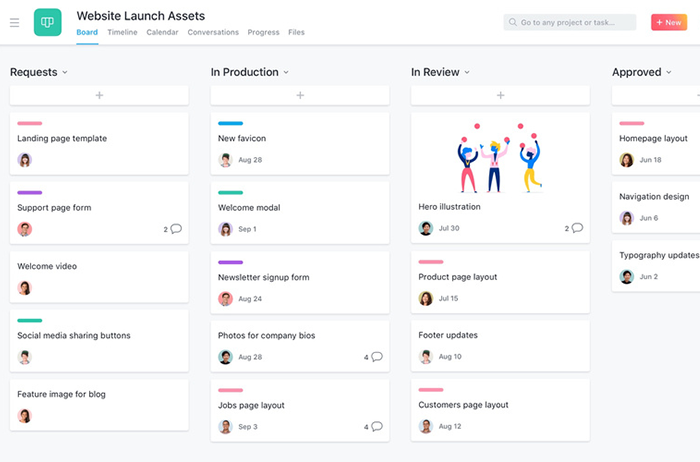Click assignee avatar on Jobs page layout
Image resolution: width=700 pixels, height=462 pixels.
[x=225, y=427]
